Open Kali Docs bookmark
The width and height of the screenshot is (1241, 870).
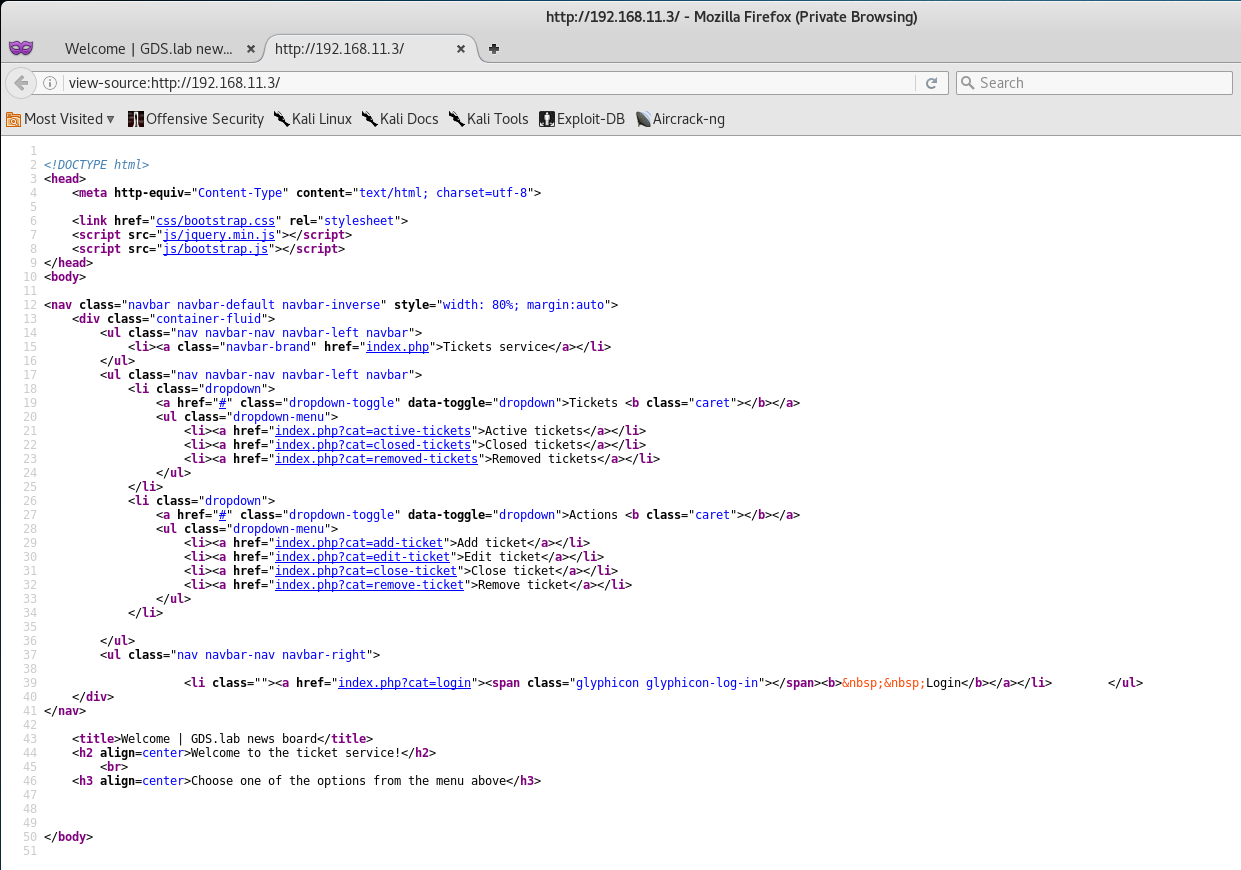click(400, 119)
